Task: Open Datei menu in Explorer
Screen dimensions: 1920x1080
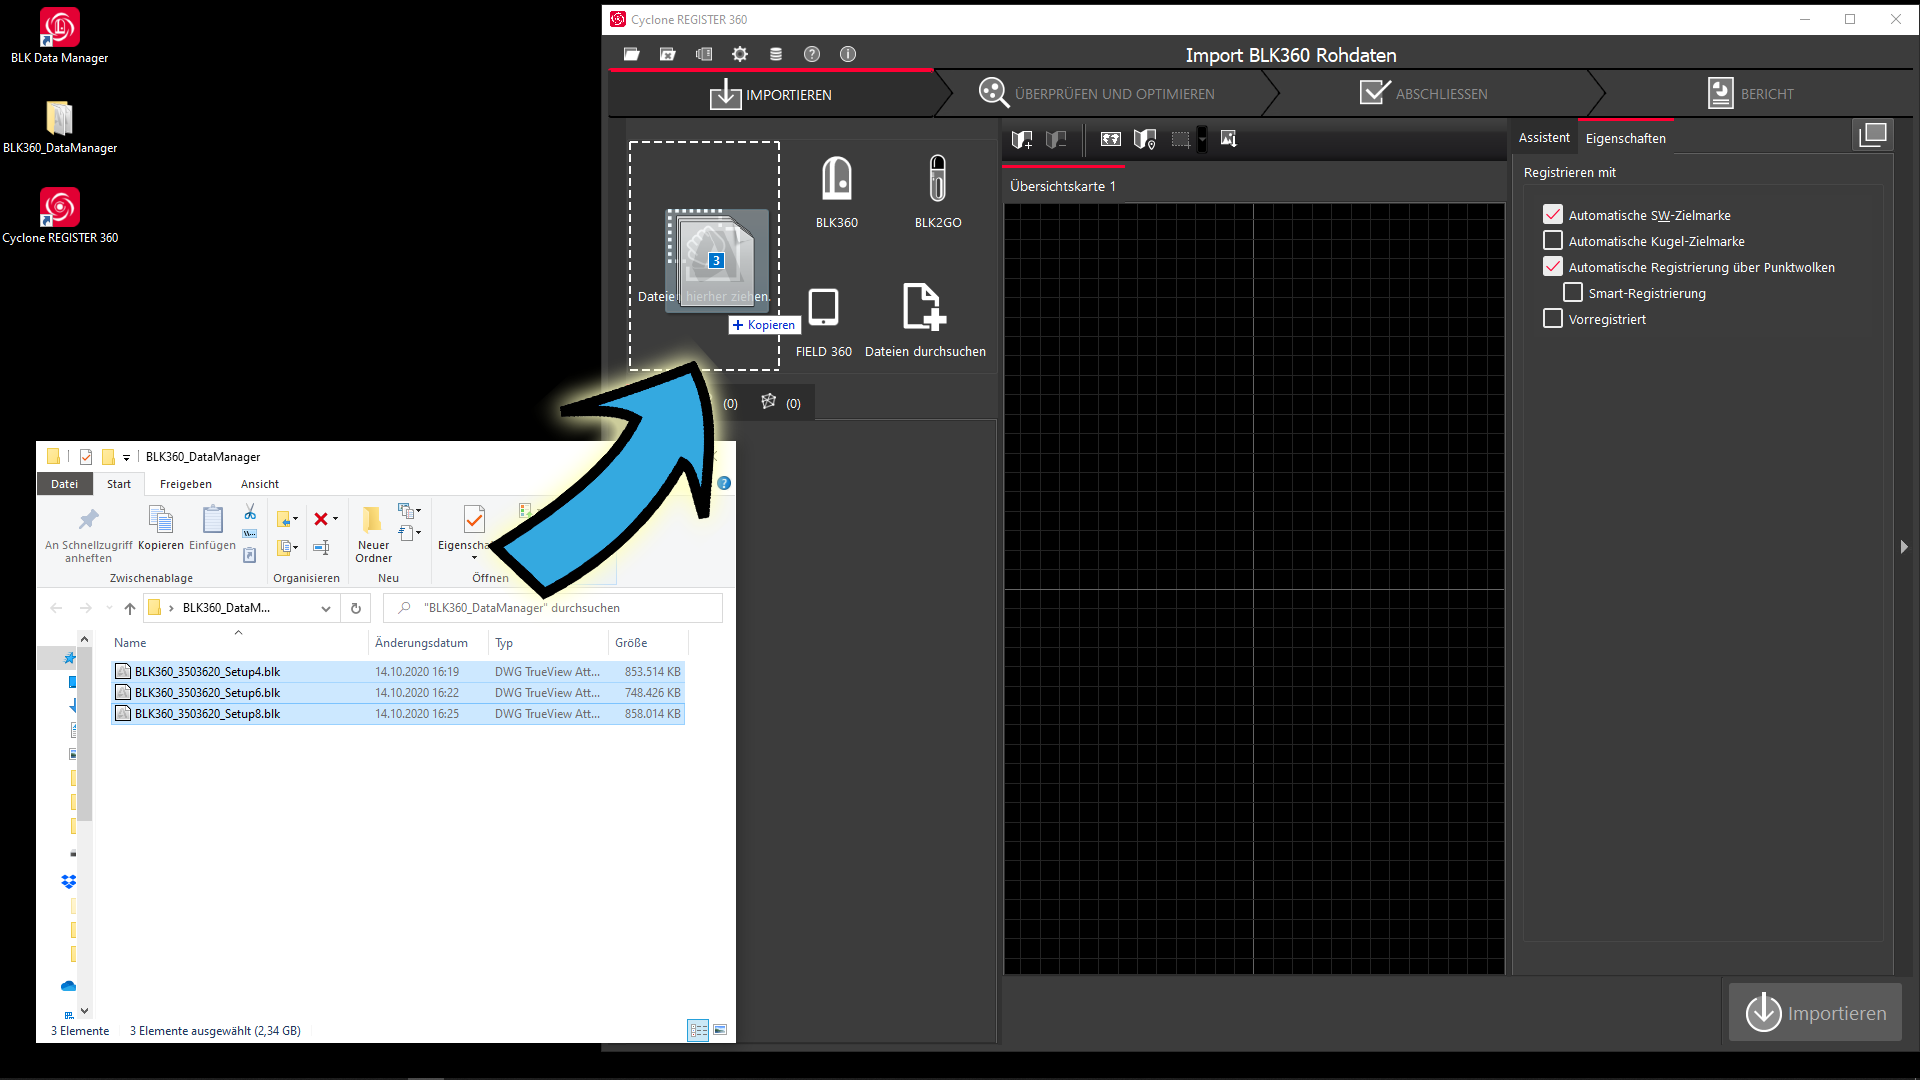Action: click(x=65, y=484)
